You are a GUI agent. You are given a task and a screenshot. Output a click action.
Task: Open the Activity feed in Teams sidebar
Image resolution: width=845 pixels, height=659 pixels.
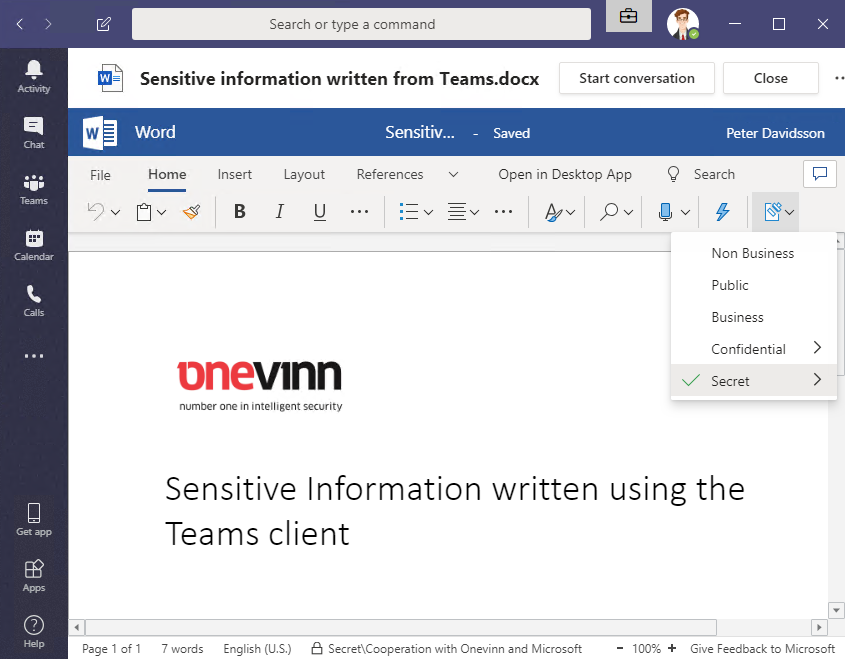coord(33,76)
